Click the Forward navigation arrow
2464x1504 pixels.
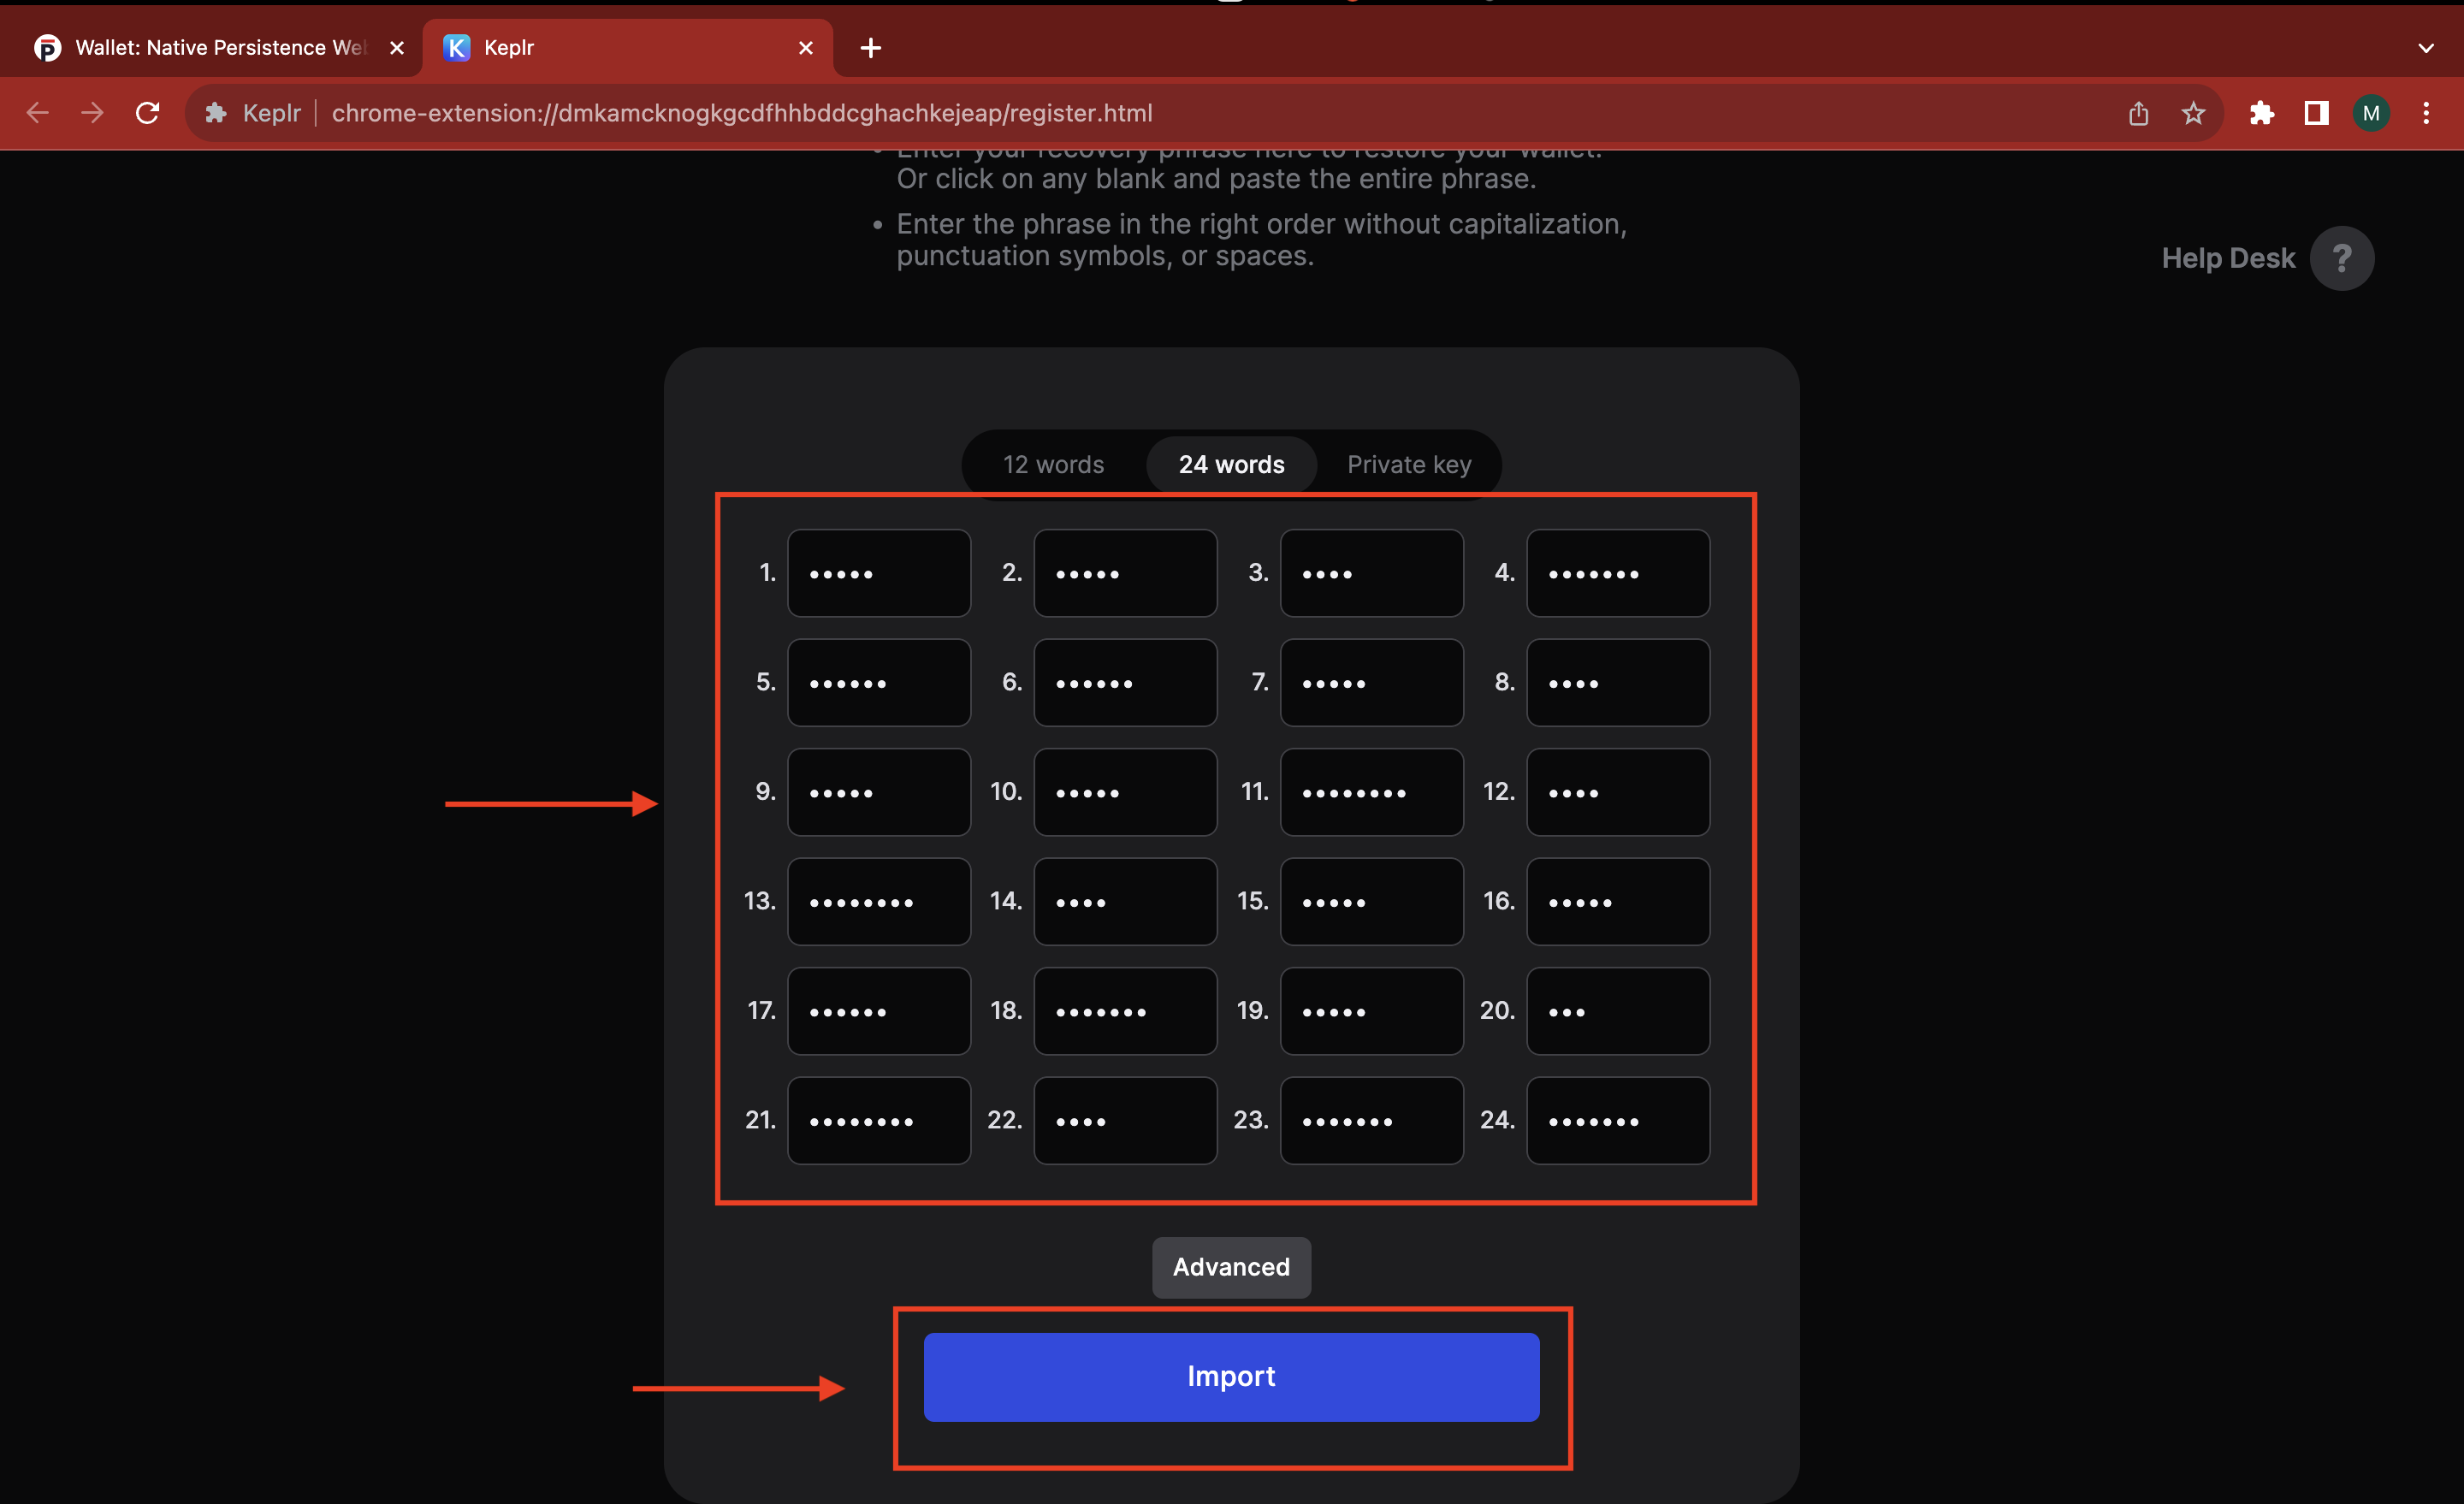(92, 113)
